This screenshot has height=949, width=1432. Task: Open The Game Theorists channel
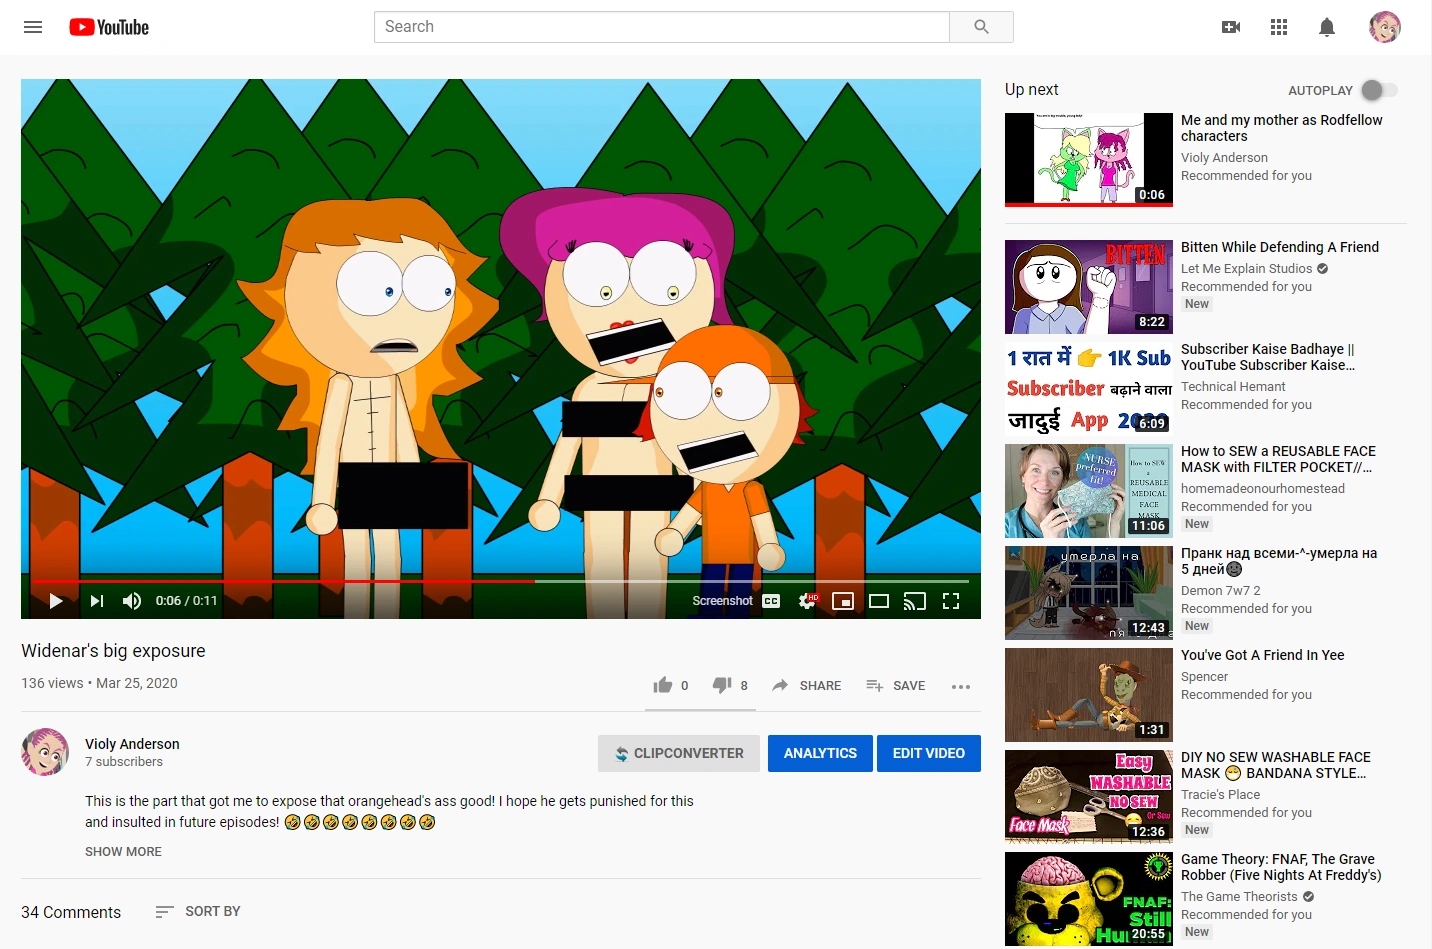1239,897
